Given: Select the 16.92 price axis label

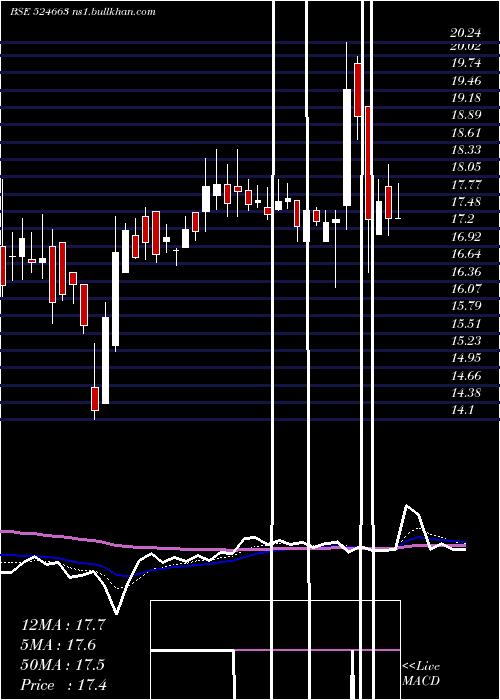Looking at the screenshot, I should 466,237.
